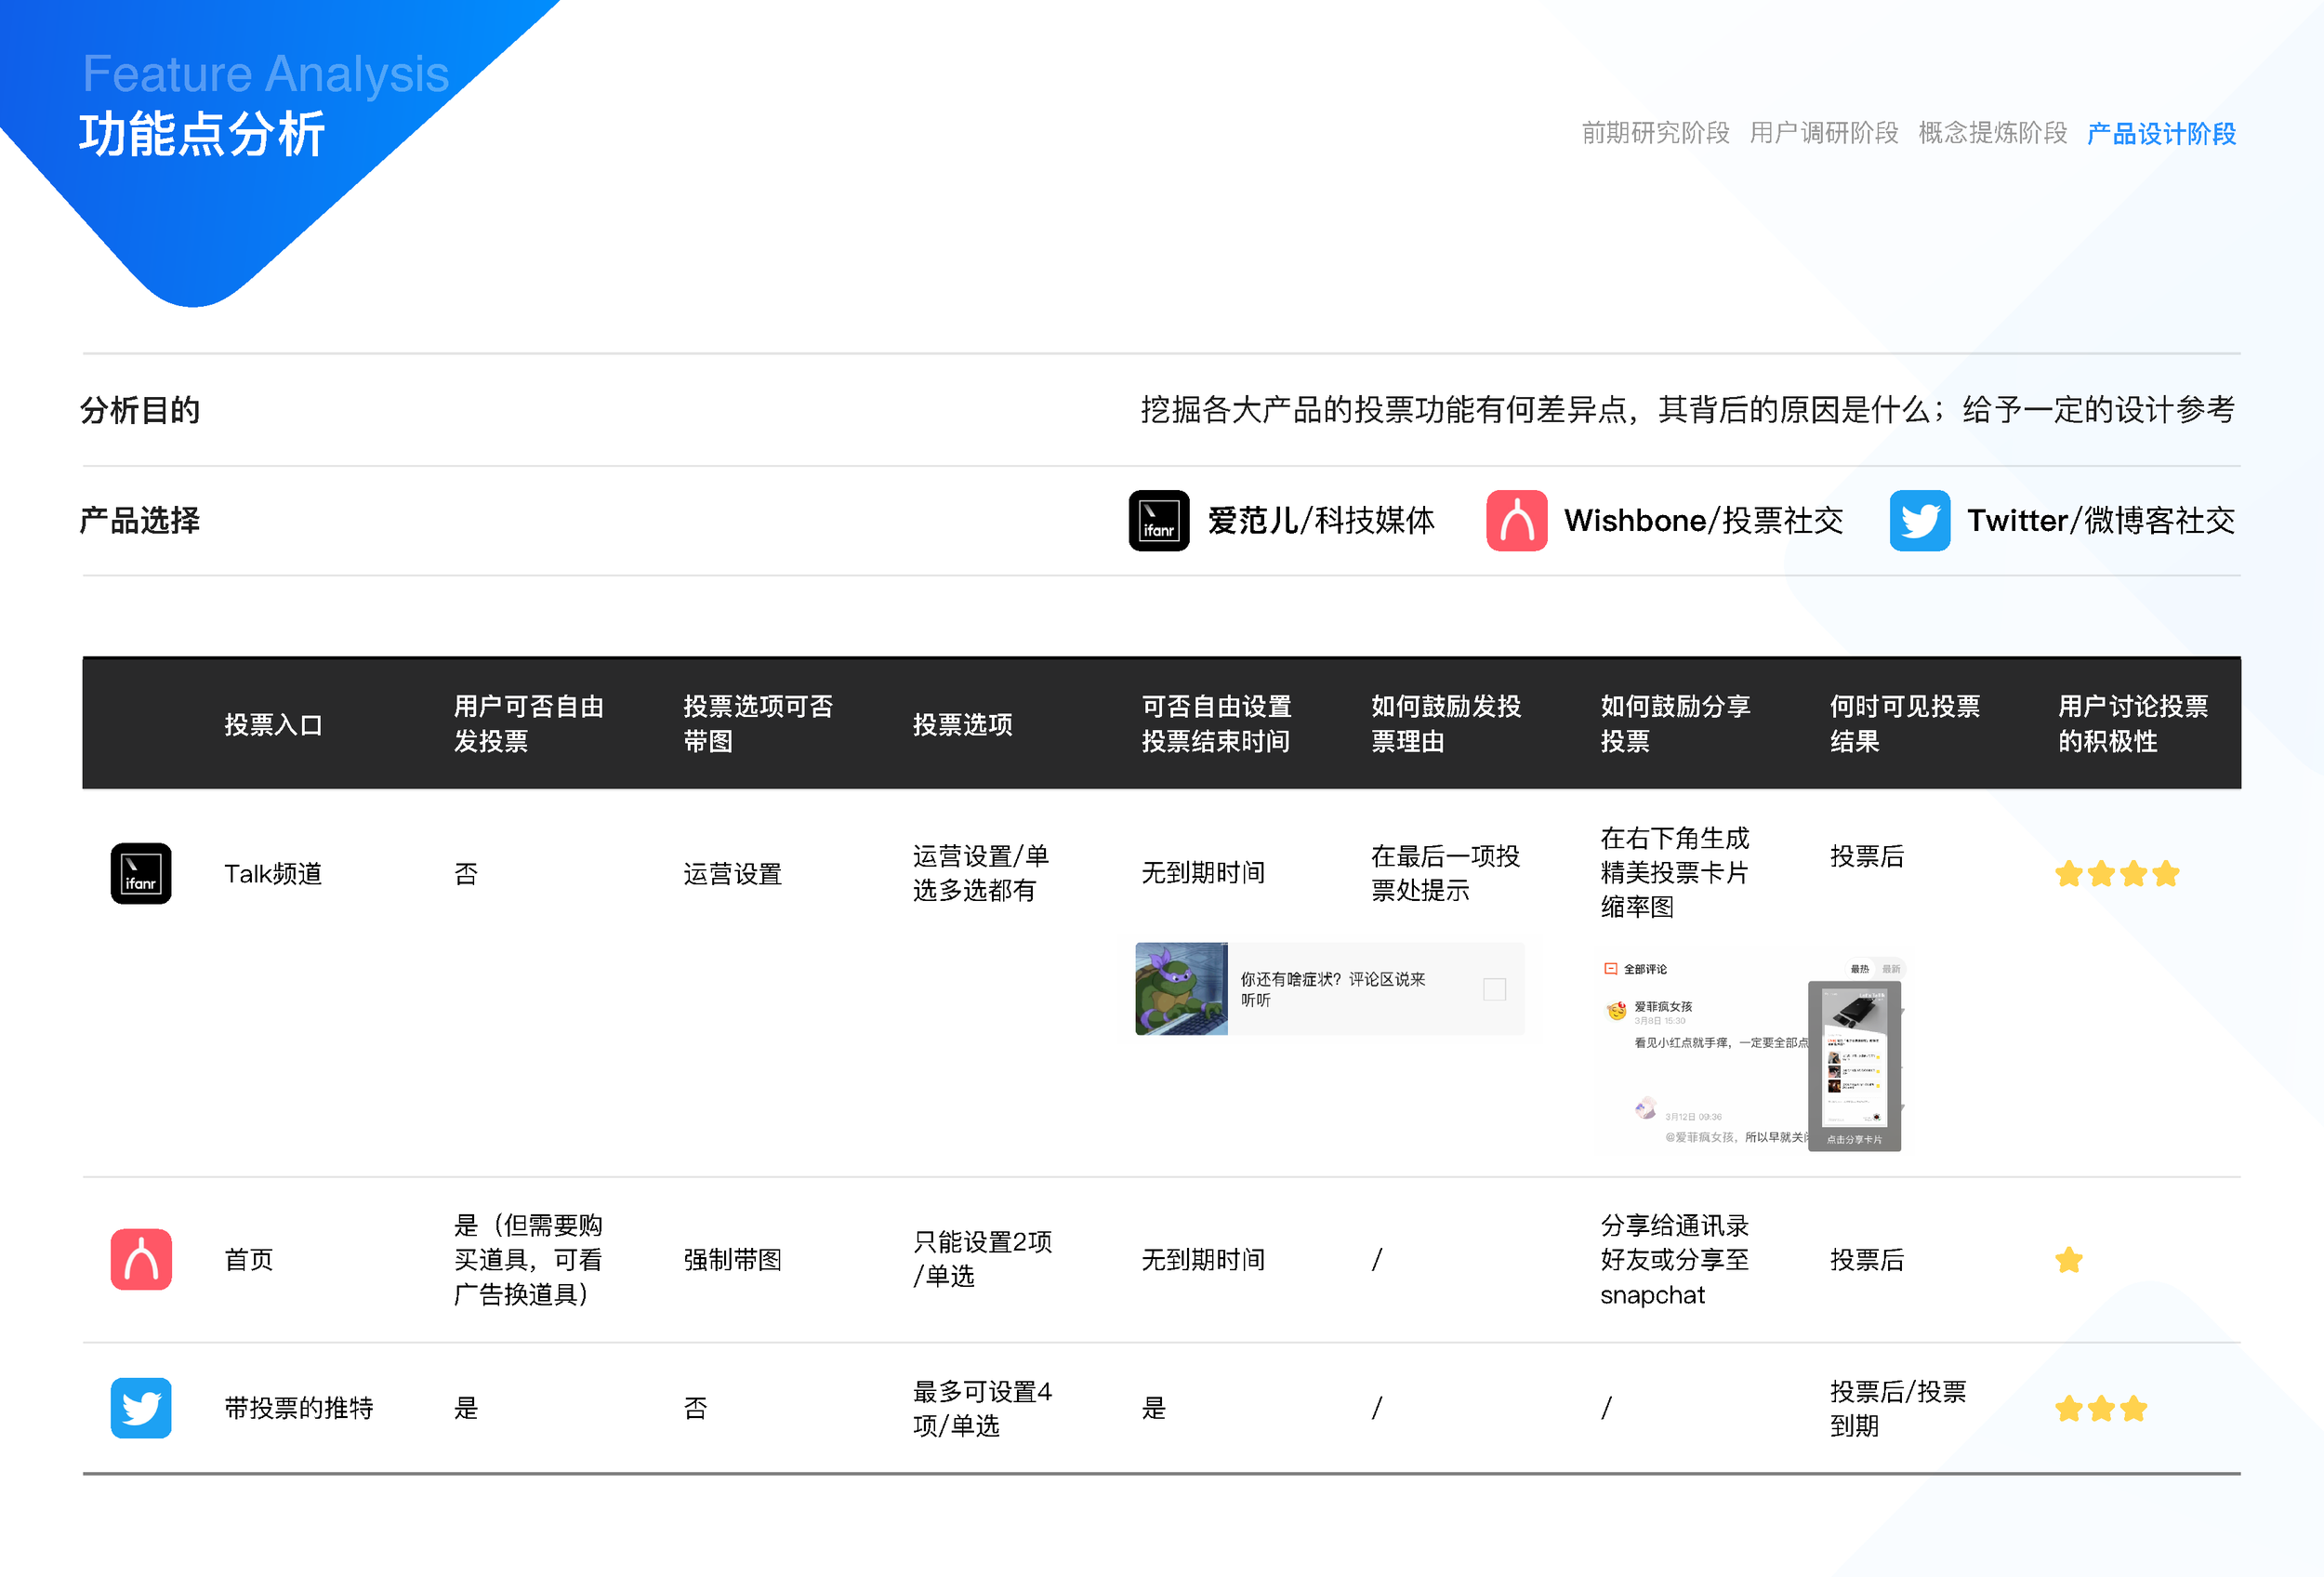The width and height of the screenshot is (2324, 1577).
Task: Click the 无到期时间 cell in the 首页 row
Action: coord(1203,1260)
